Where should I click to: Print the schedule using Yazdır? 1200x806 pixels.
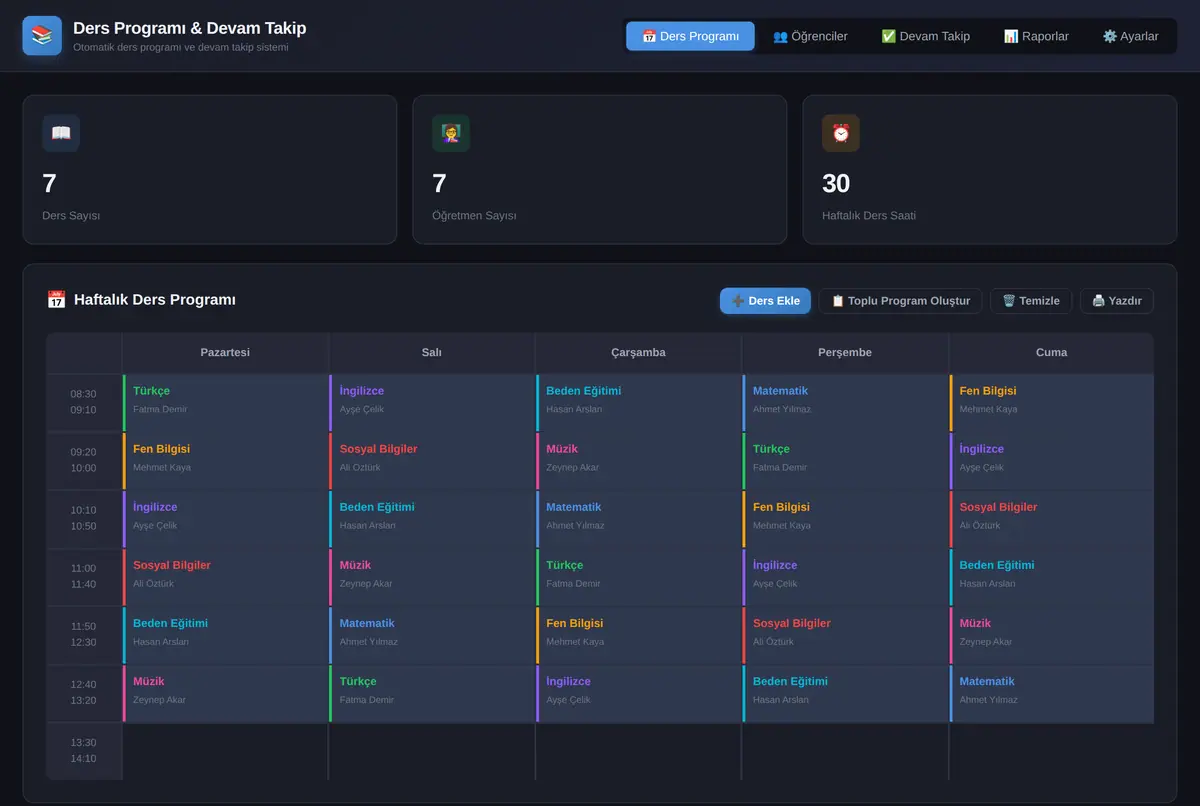click(1117, 301)
